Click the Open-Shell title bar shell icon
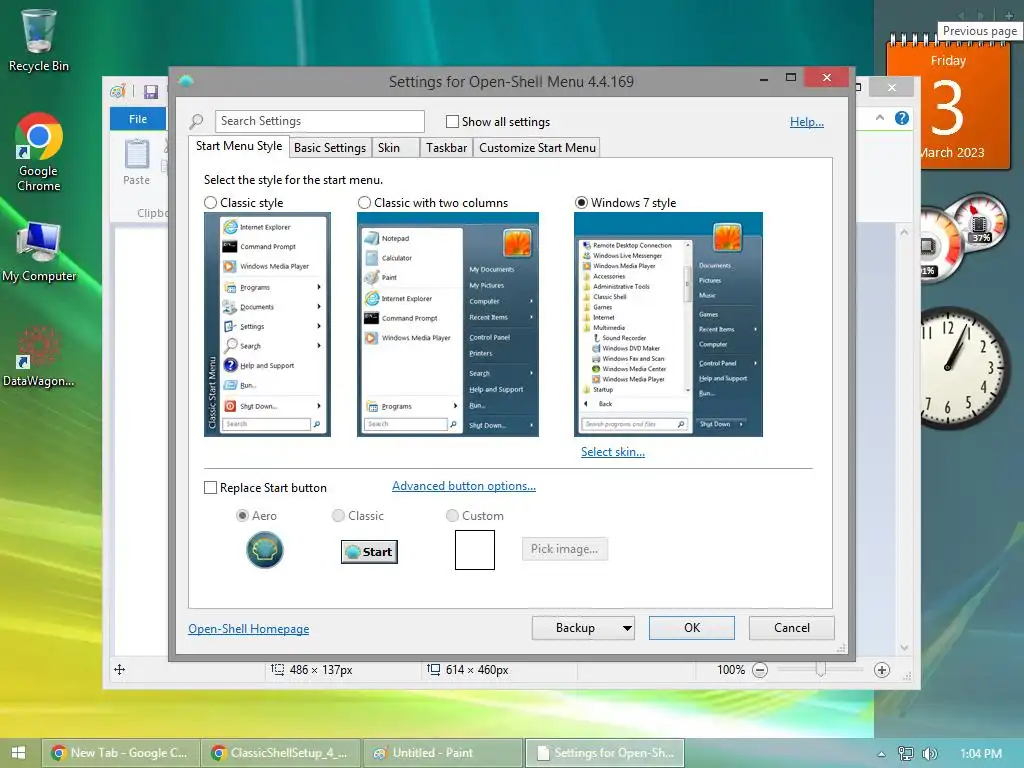The image size is (1024, 768). [186, 81]
